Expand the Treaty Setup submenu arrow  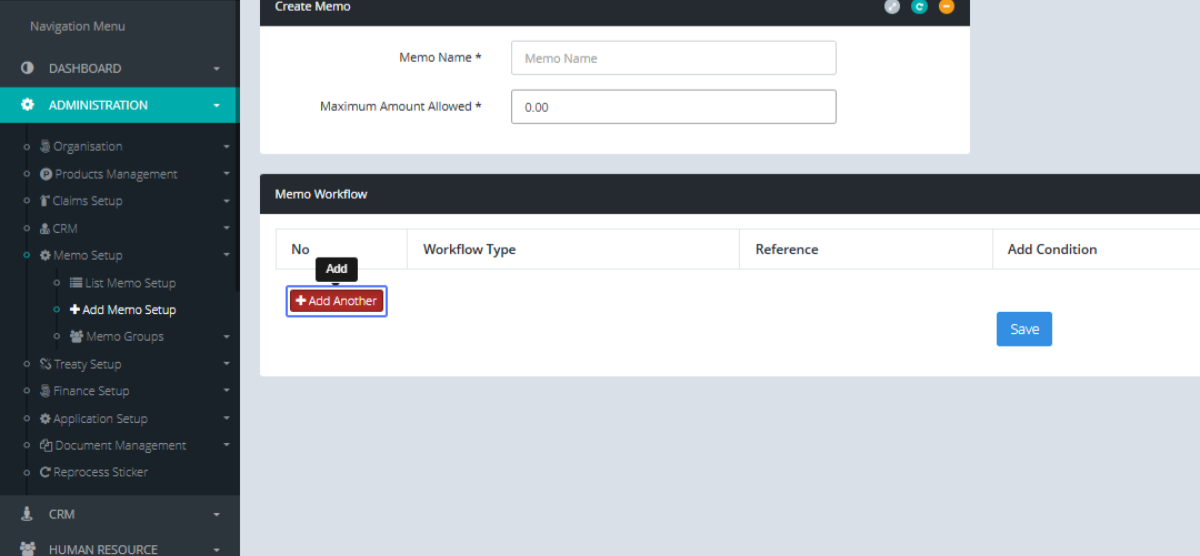pos(226,365)
